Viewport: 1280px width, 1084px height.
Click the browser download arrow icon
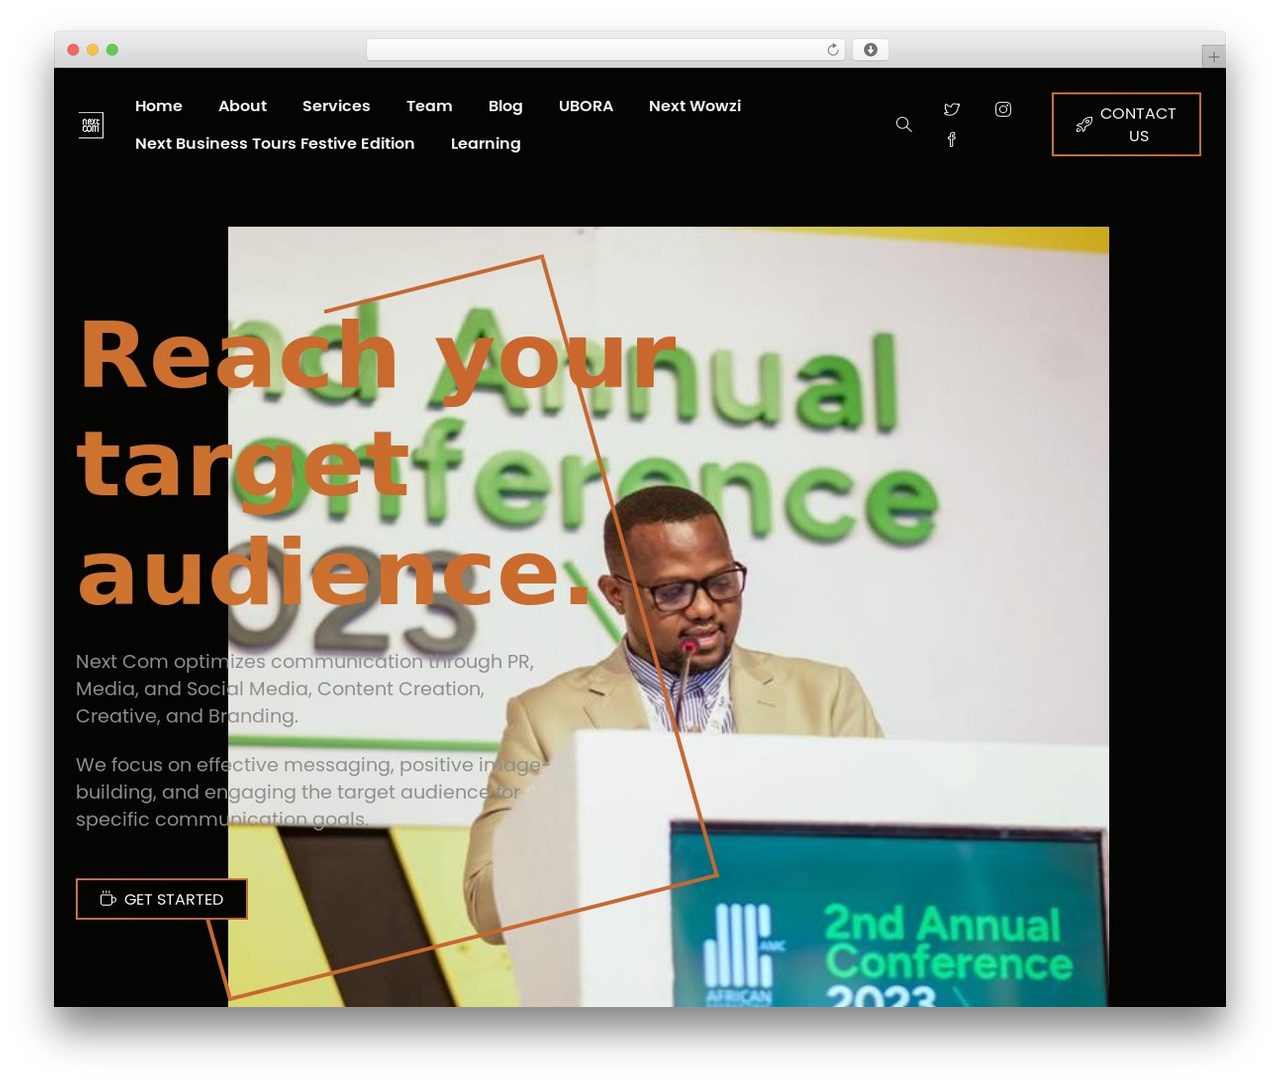[871, 50]
